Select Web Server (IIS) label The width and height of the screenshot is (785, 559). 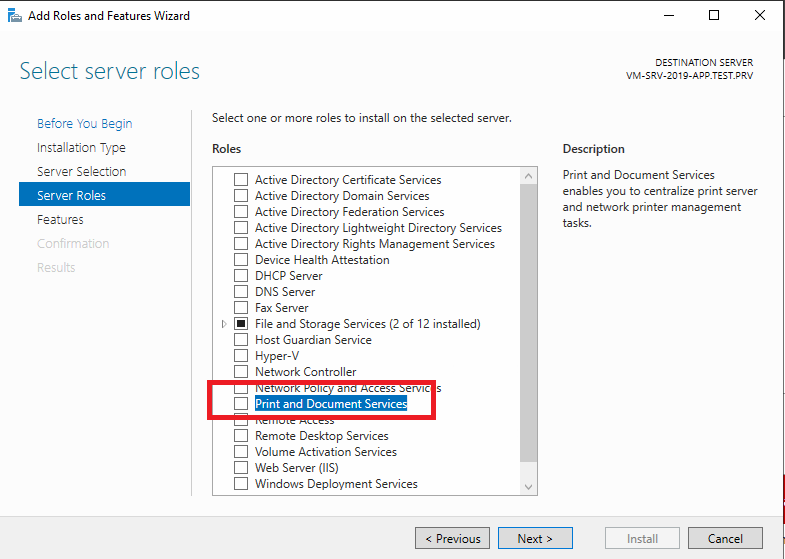[x=296, y=468]
